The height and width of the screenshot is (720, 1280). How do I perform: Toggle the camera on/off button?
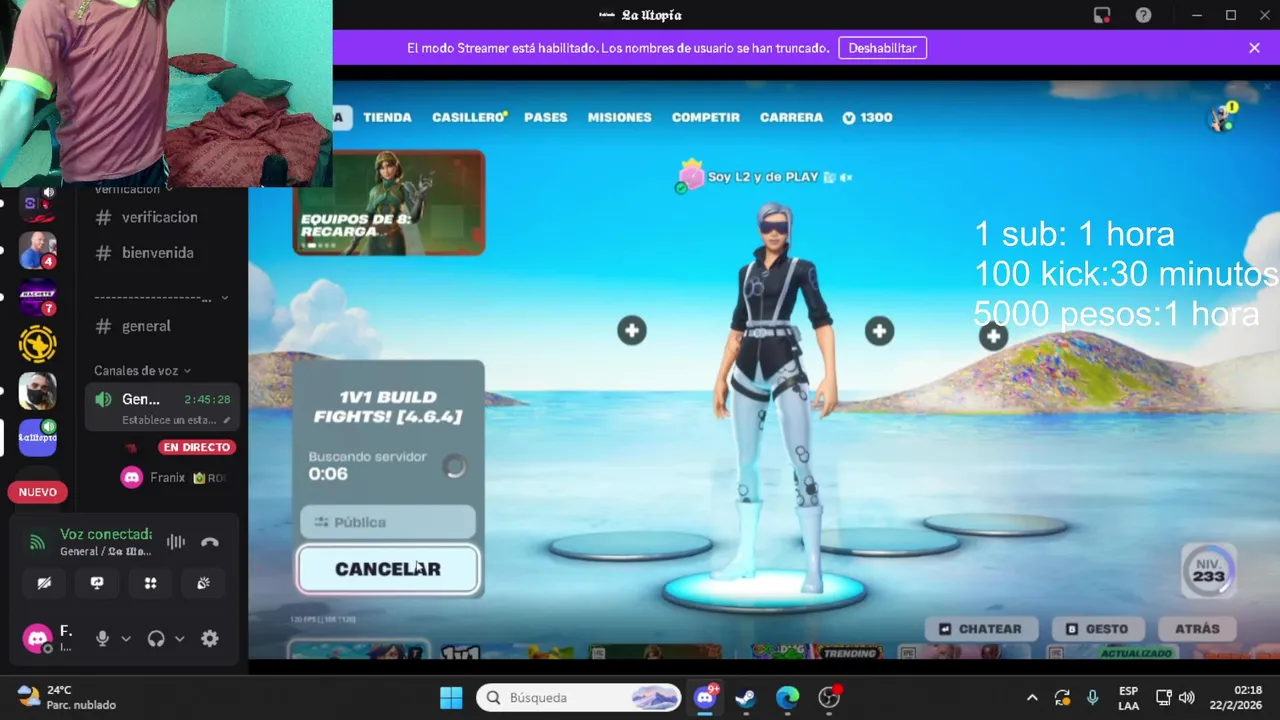point(44,583)
